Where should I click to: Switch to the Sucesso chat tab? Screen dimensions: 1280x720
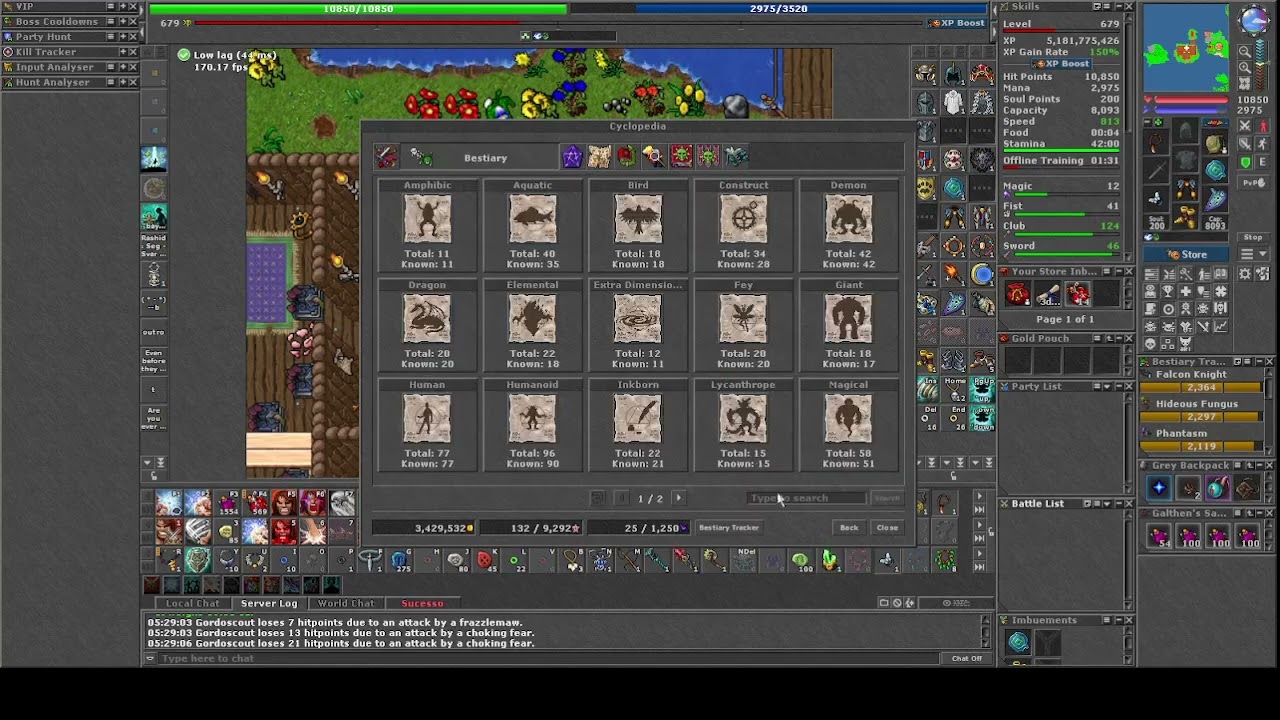[422, 603]
